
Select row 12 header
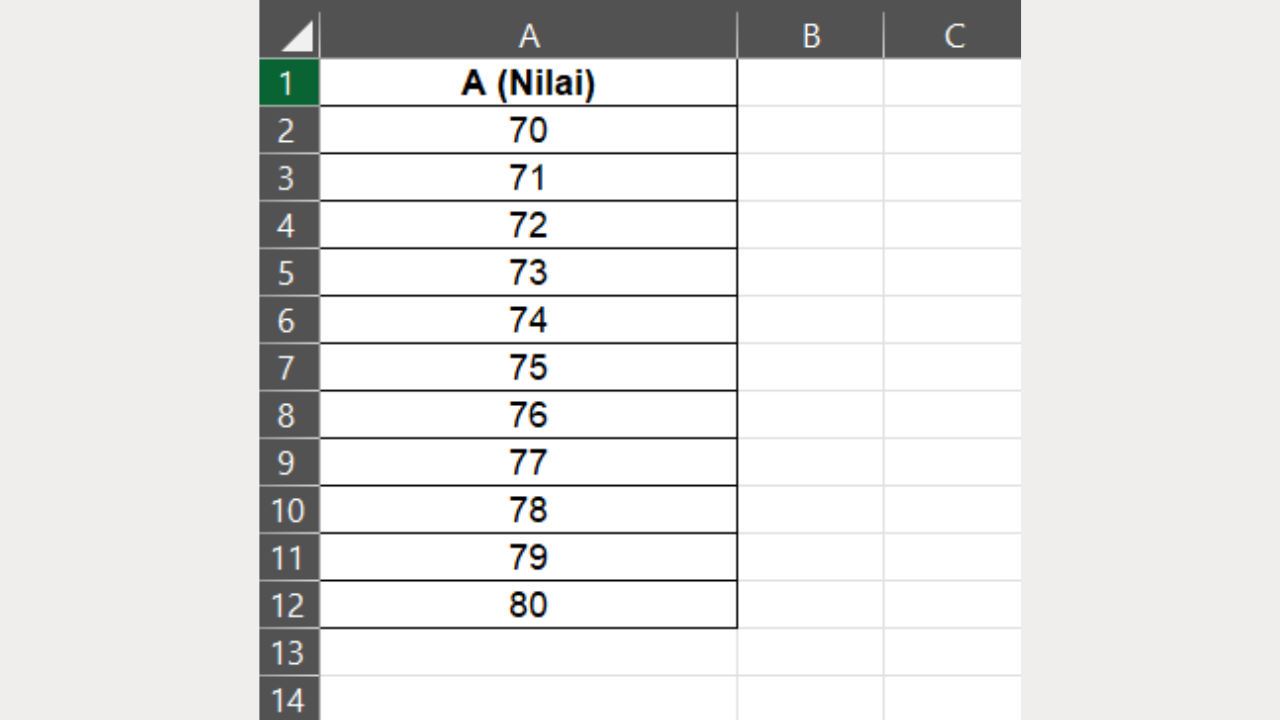[289, 604]
